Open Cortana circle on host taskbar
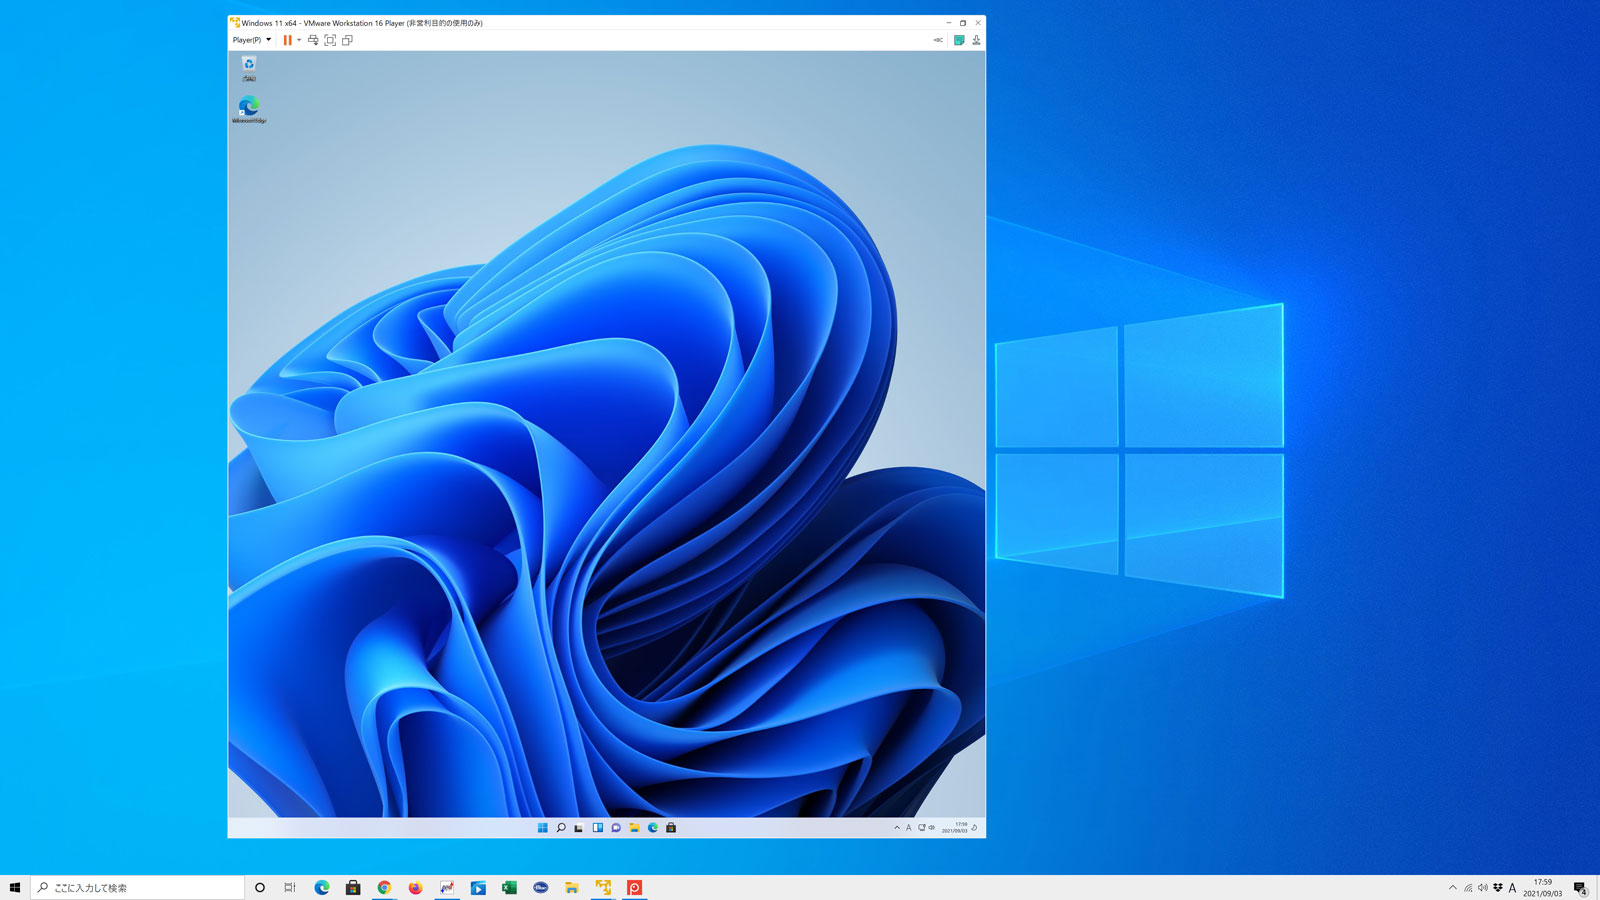This screenshot has width=1600, height=900. [x=260, y=887]
